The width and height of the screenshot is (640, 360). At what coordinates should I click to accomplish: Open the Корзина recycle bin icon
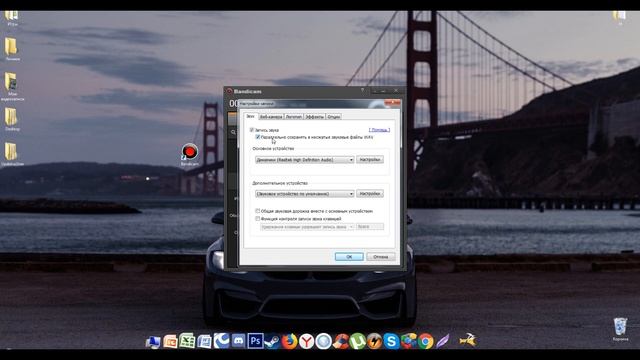620,329
